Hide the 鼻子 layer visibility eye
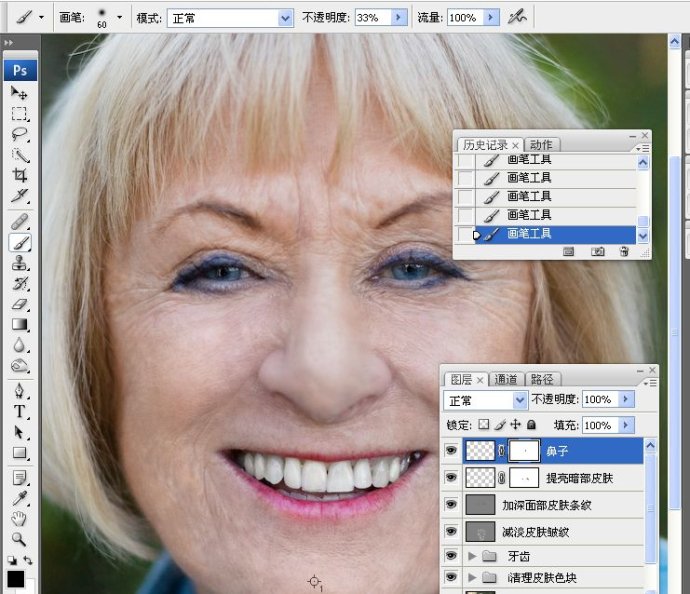 click(x=451, y=450)
